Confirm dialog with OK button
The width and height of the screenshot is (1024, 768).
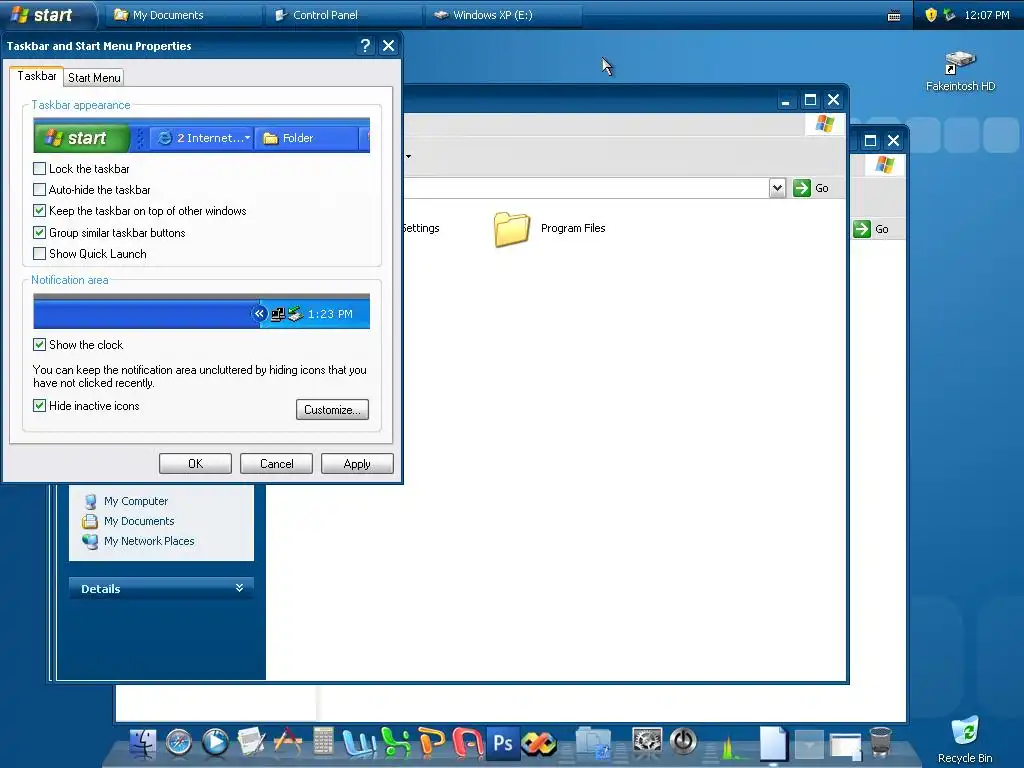[x=195, y=464]
